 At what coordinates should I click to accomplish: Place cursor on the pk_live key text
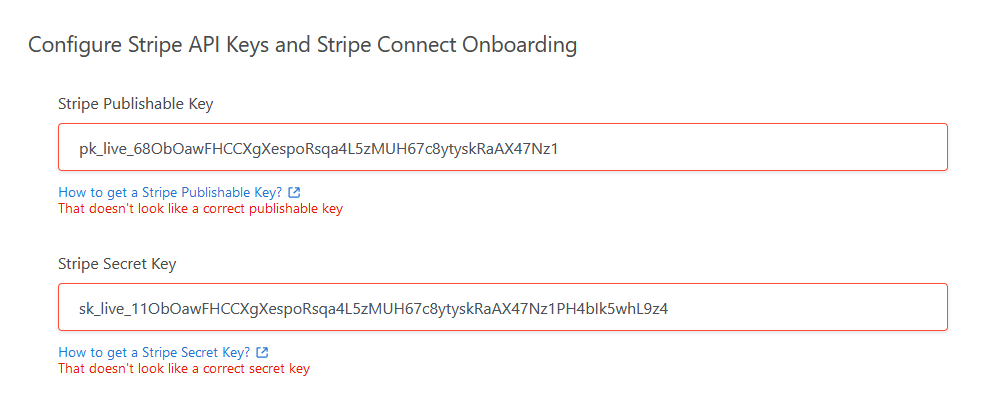click(x=319, y=149)
